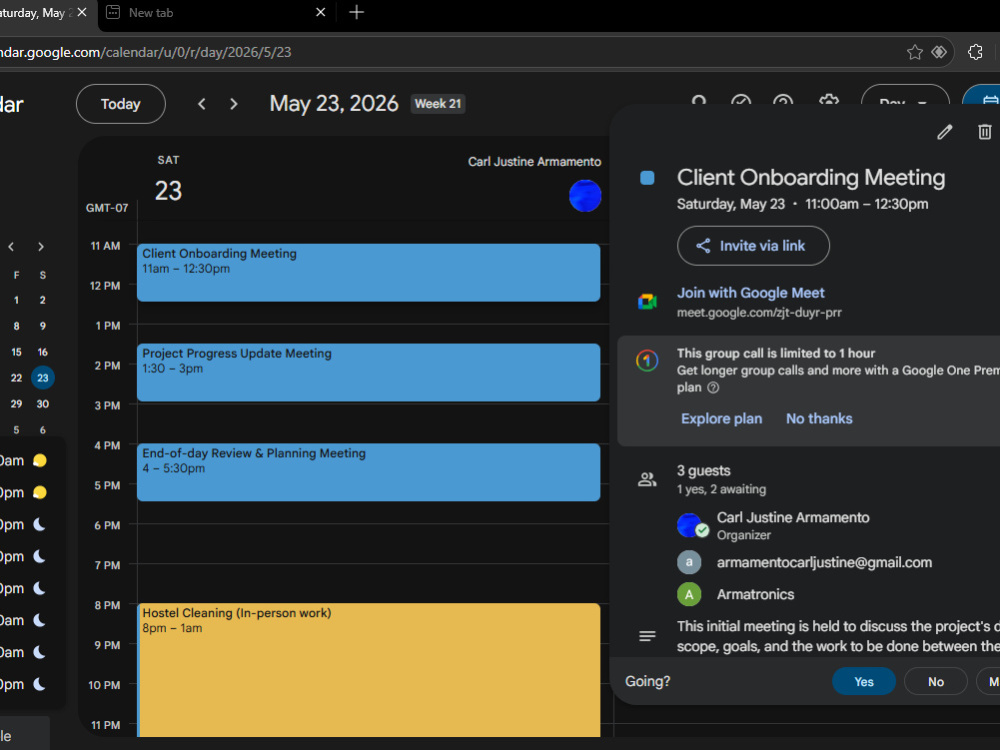Open the Day view dropdown
This screenshot has width=1000, height=750.
904,101
